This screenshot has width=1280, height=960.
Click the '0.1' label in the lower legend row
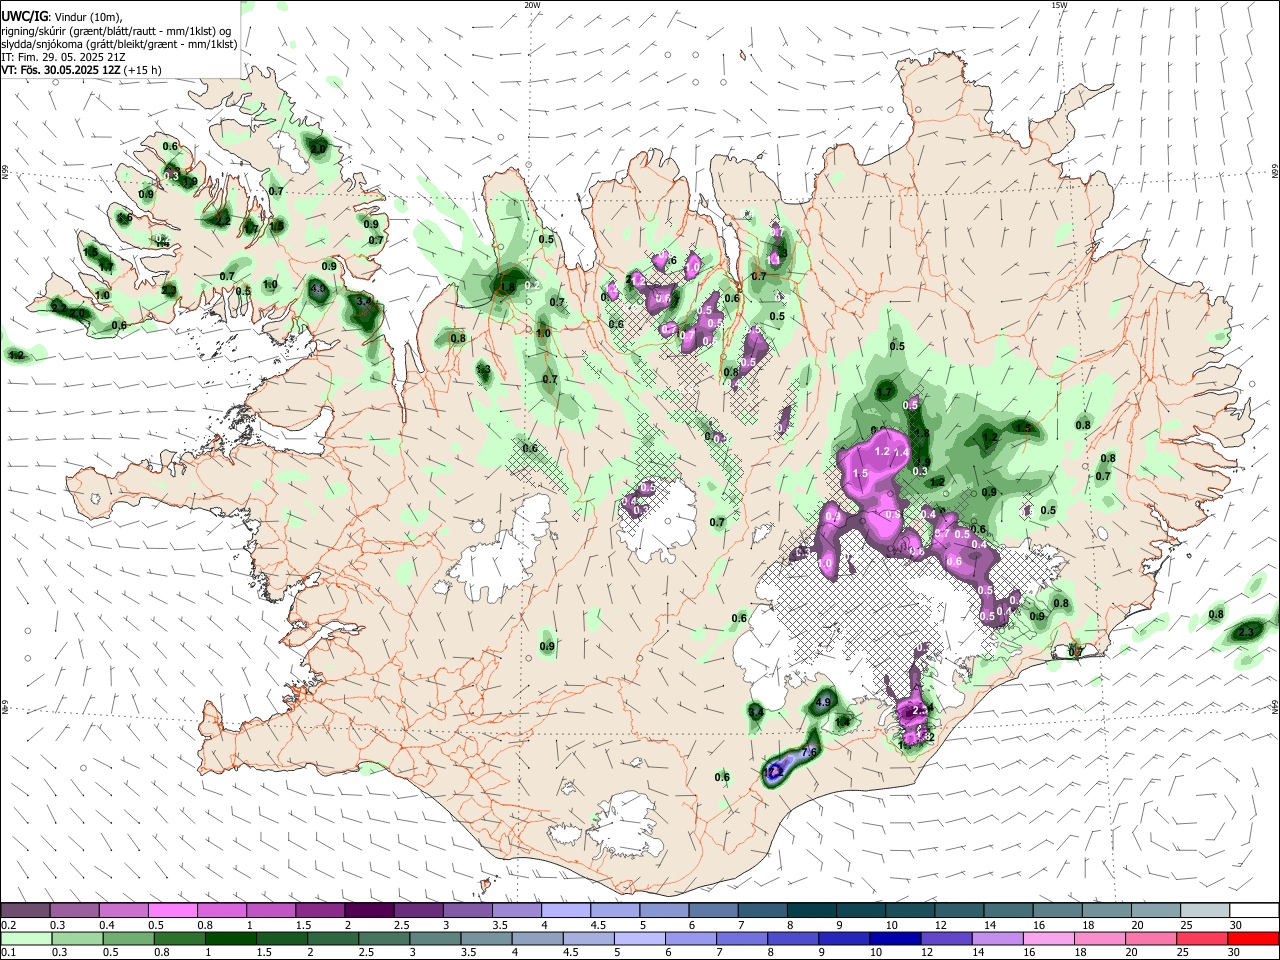[x=8, y=952]
